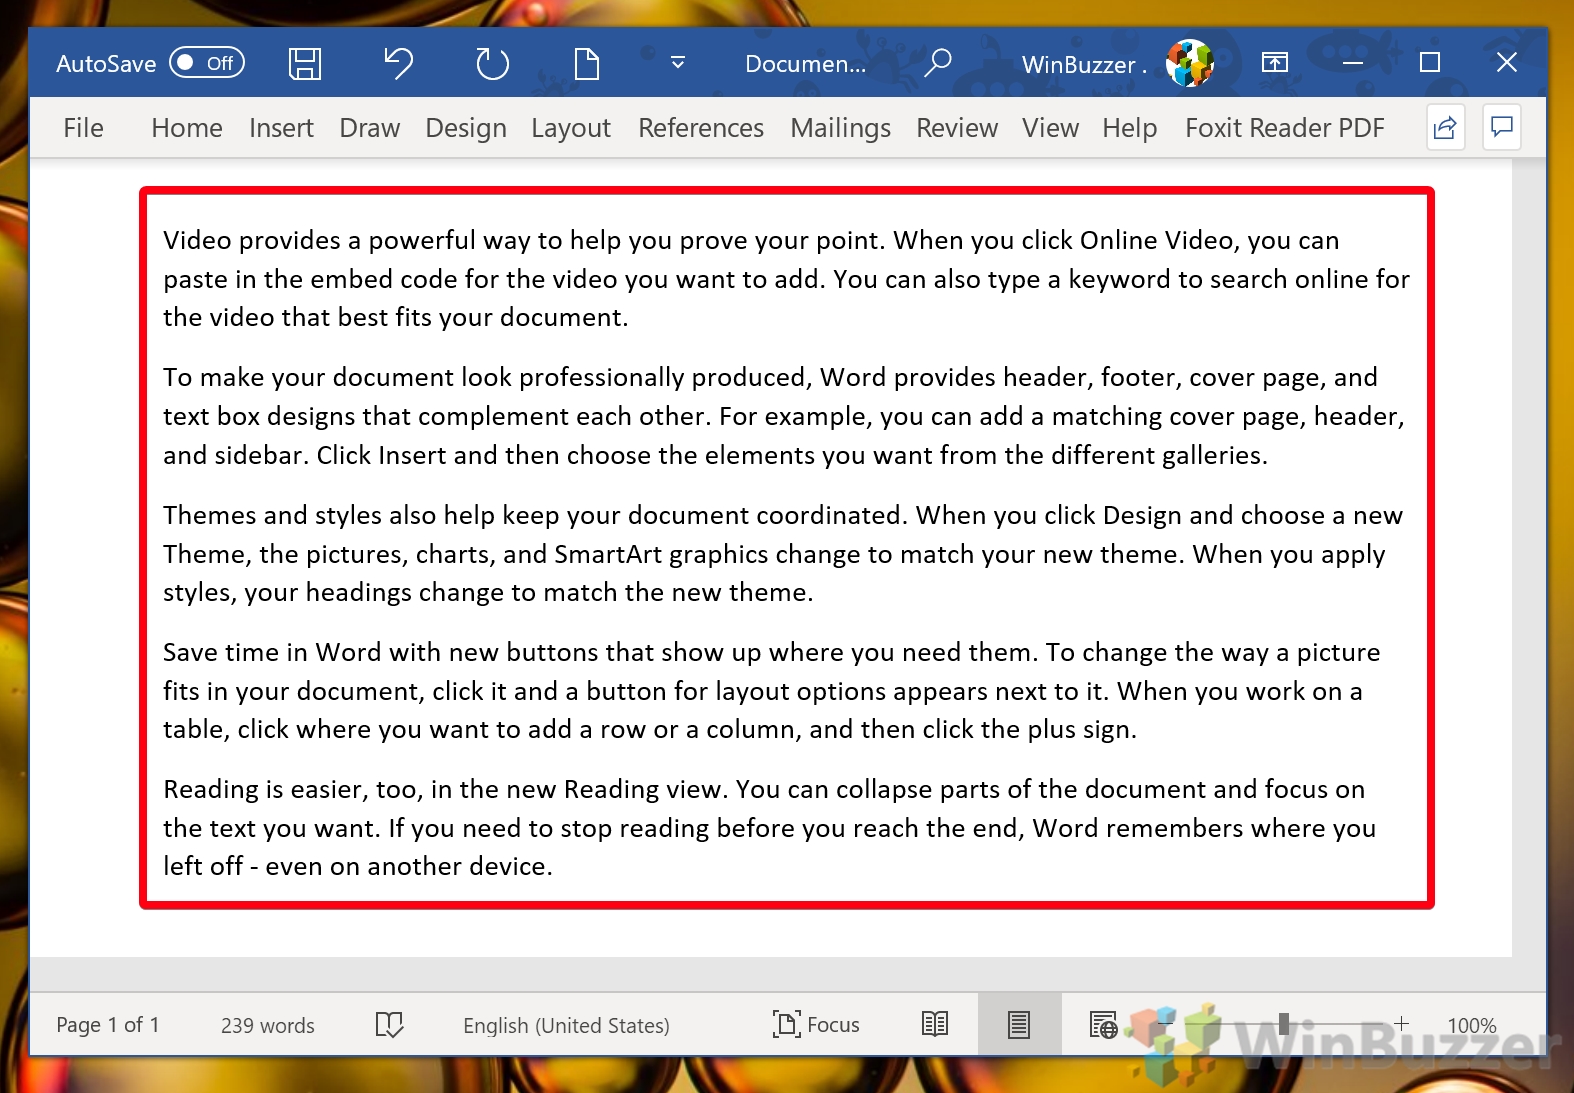1574x1093 pixels.
Task: Switch to Web Layout view icon
Action: [1103, 1024]
